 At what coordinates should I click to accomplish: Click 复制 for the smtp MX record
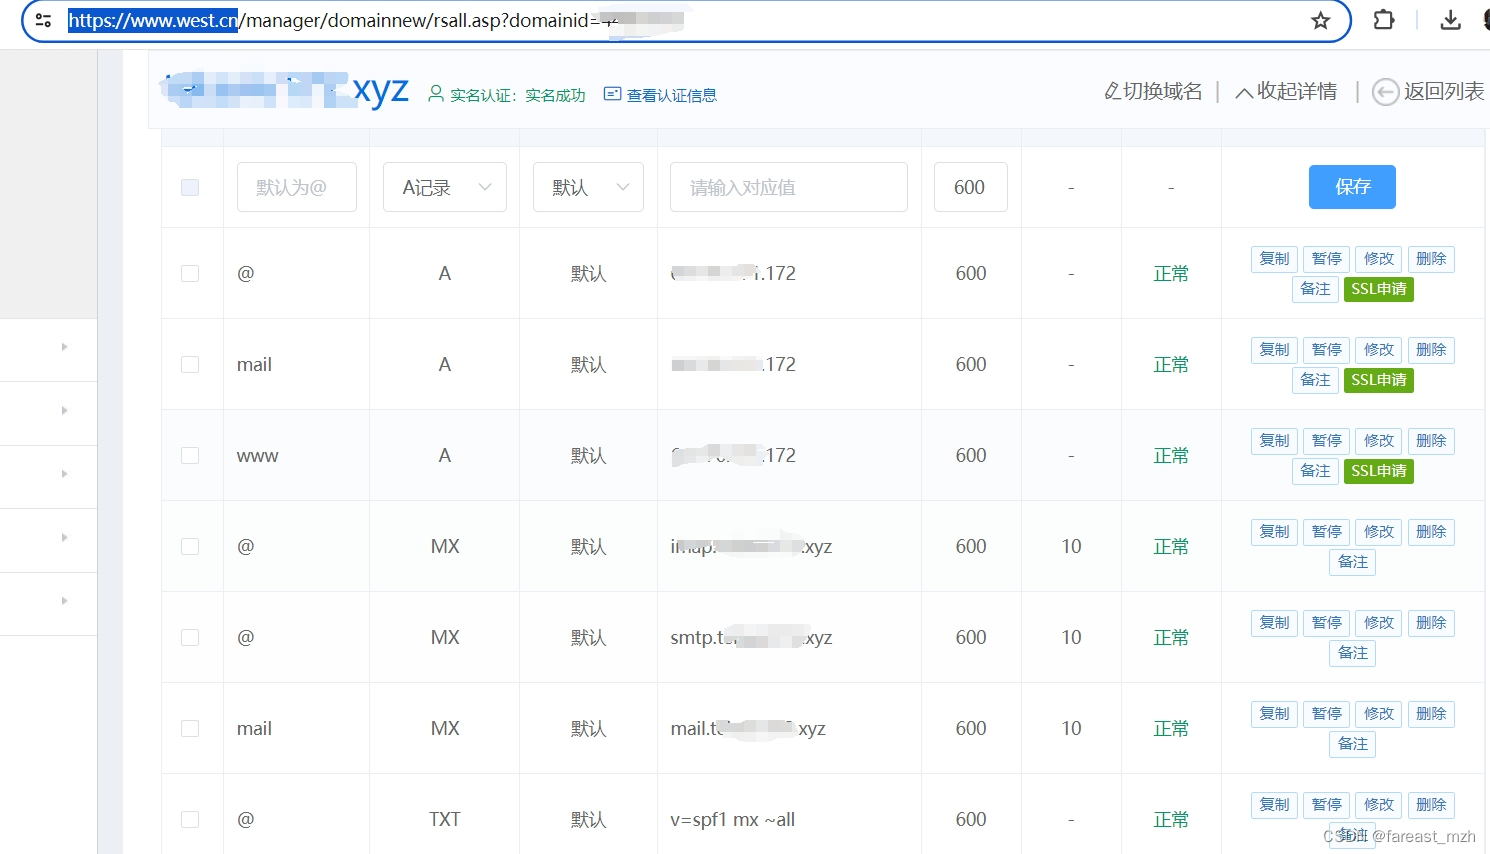(x=1275, y=623)
